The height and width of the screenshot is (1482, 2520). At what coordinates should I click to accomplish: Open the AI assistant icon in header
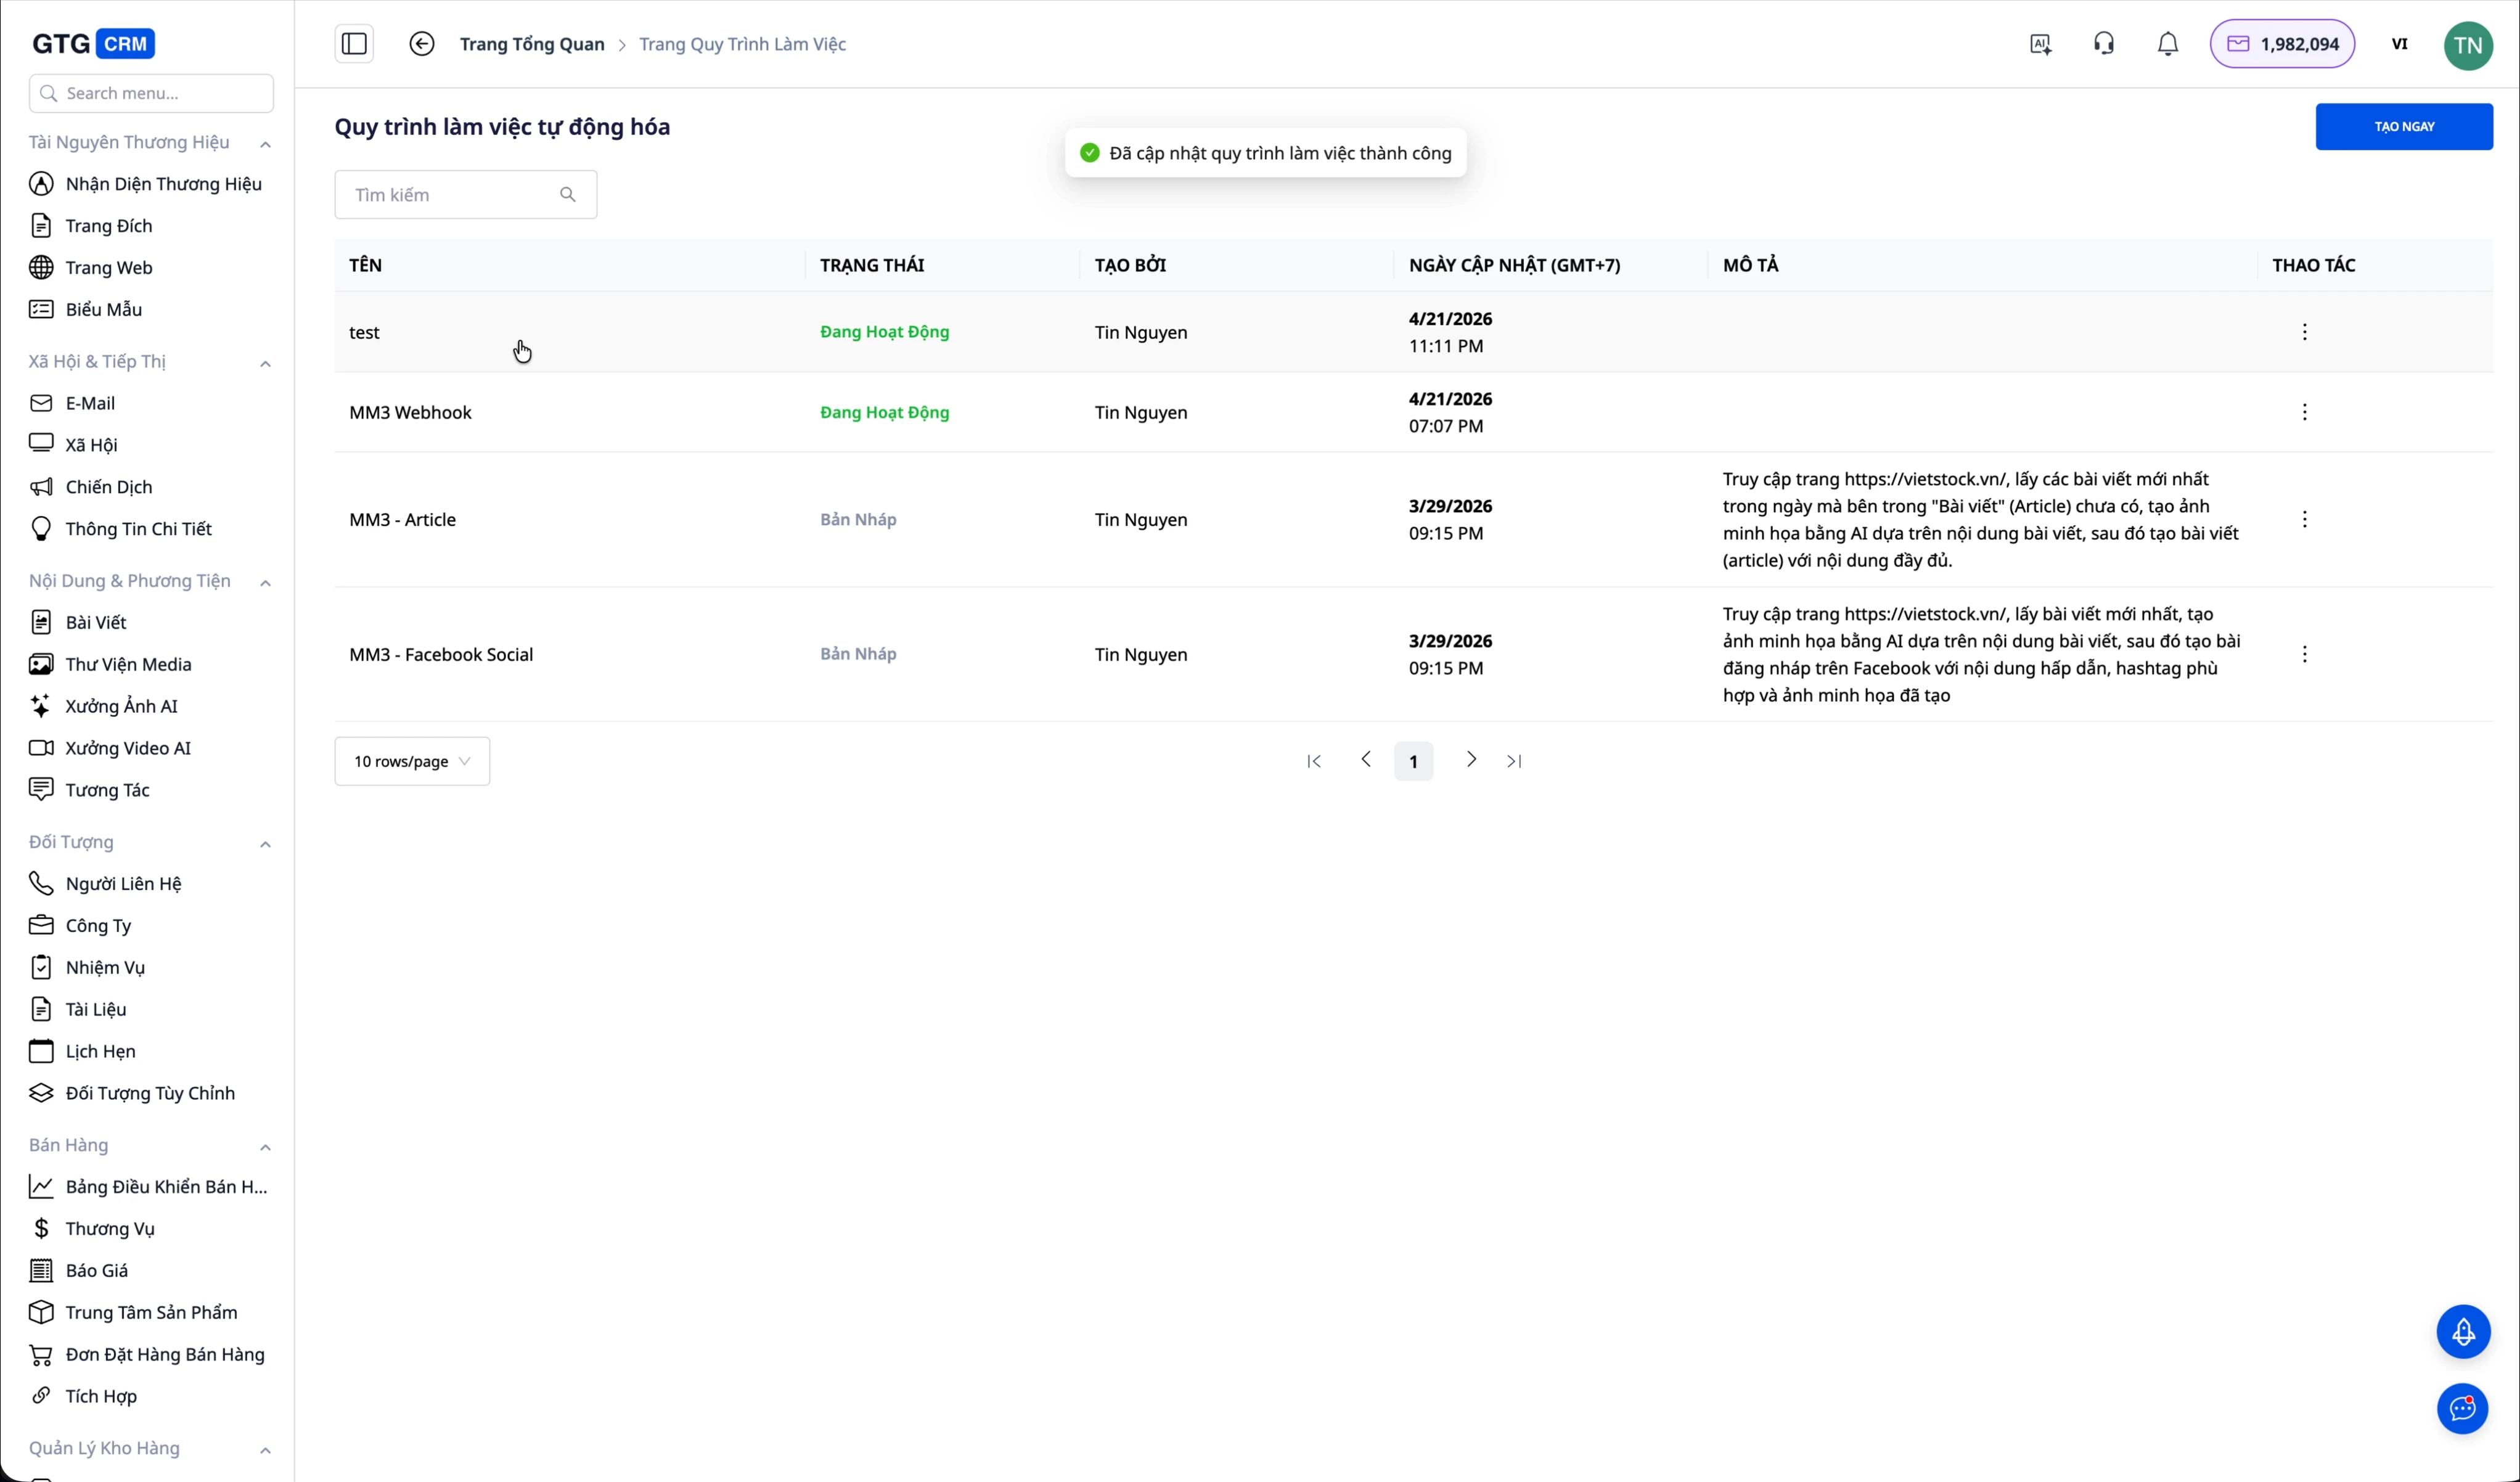point(2041,44)
